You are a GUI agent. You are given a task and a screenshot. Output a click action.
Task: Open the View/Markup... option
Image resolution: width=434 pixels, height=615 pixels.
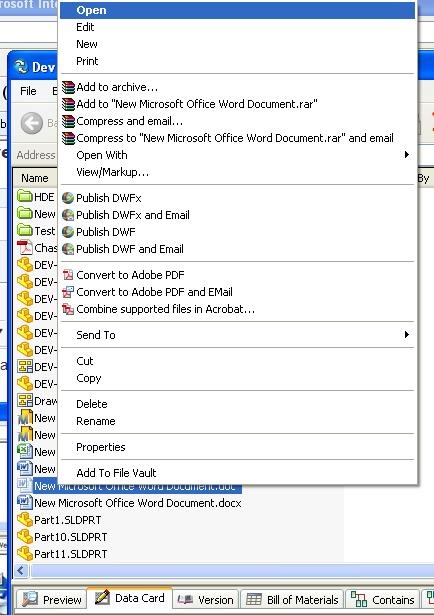(x=237, y=172)
